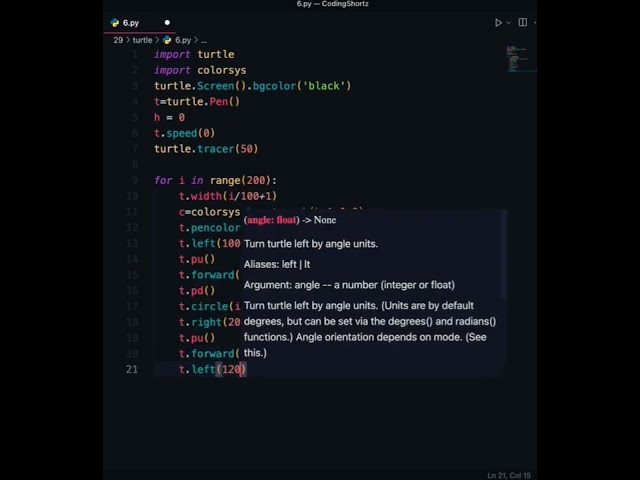Select the 6.py breadcrumb item
Screen dimensions: 640x480
[x=183, y=40]
